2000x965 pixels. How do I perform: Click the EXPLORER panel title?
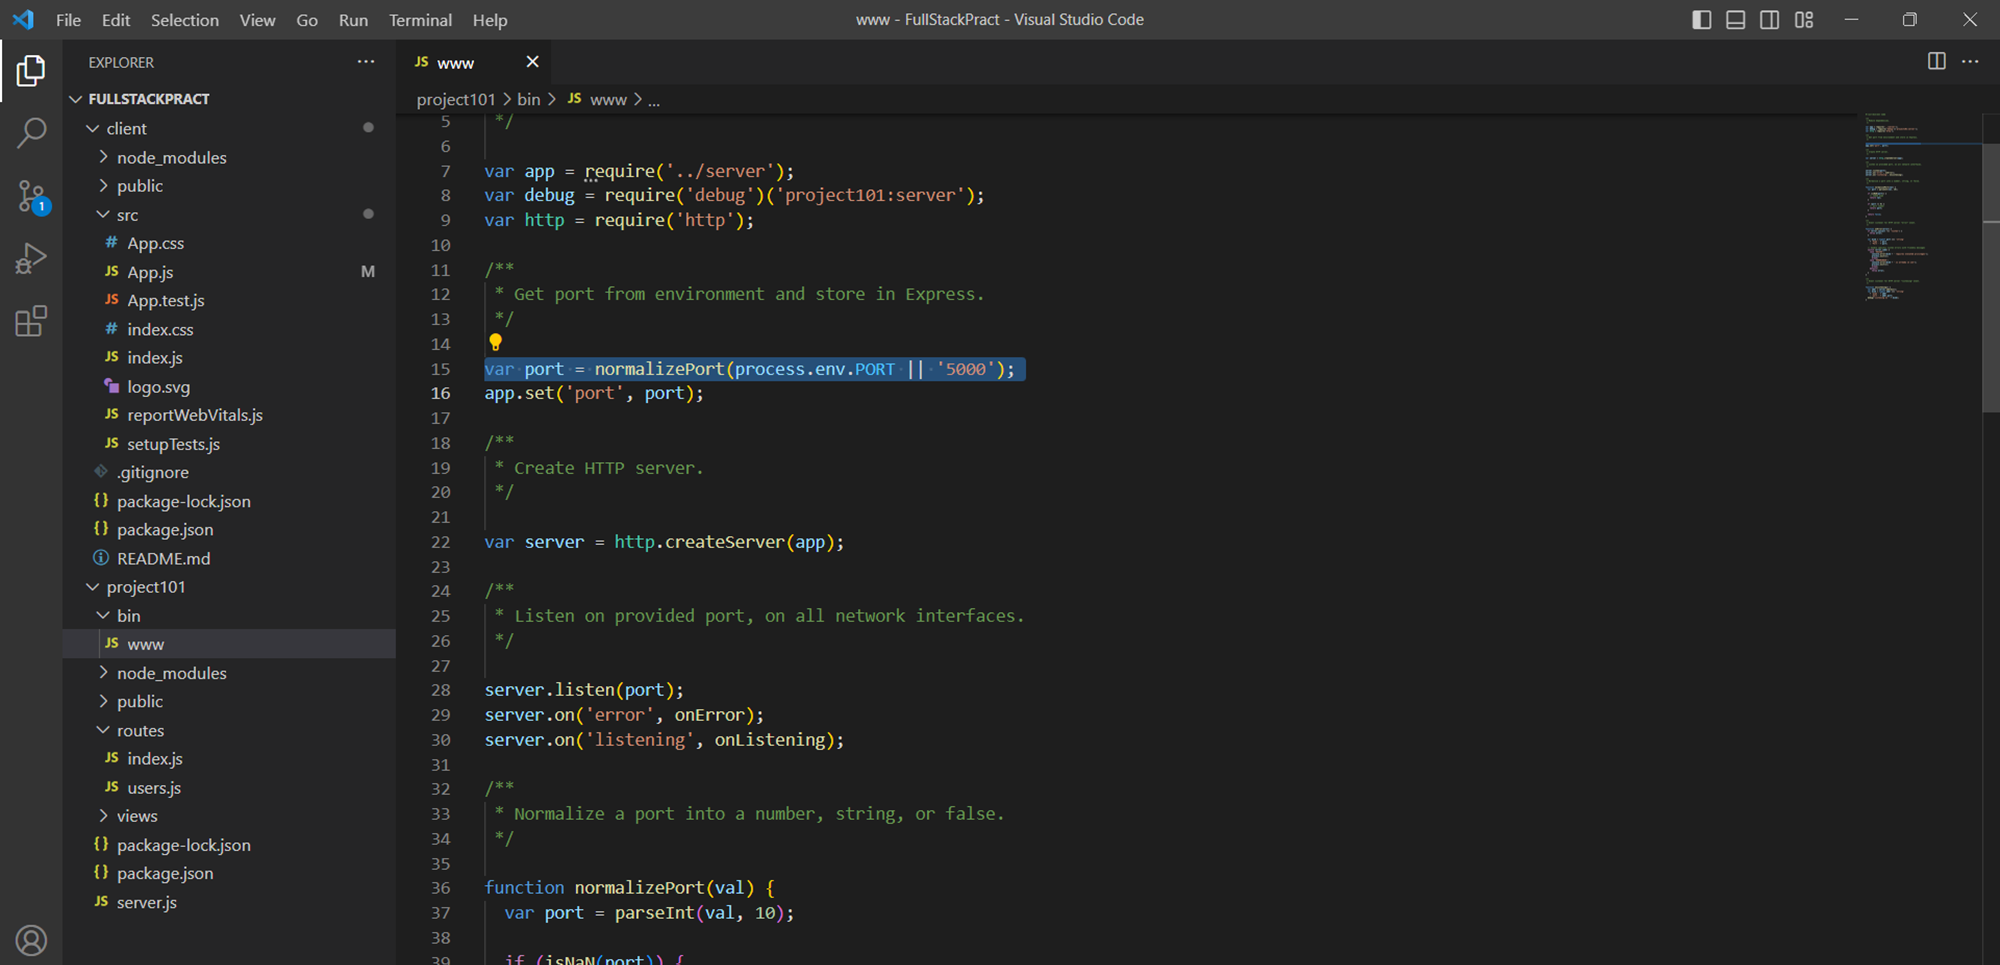[121, 62]
